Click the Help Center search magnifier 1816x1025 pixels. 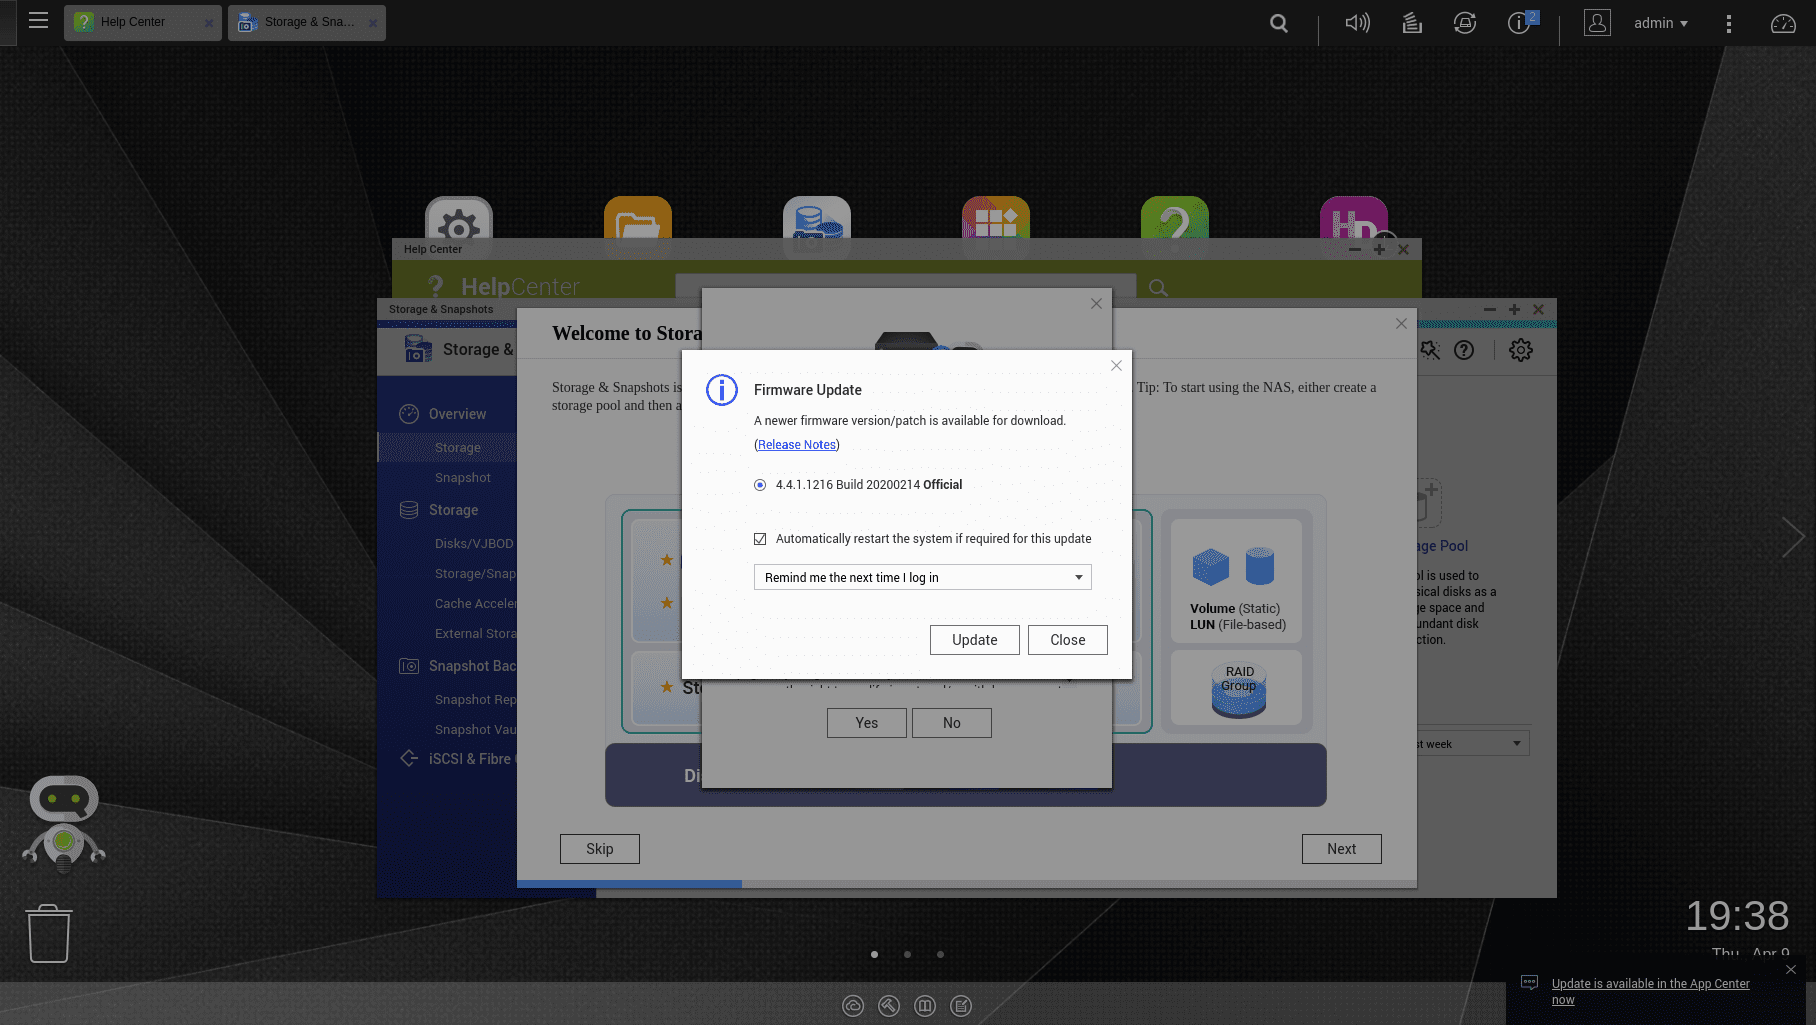coord(1158,288)
